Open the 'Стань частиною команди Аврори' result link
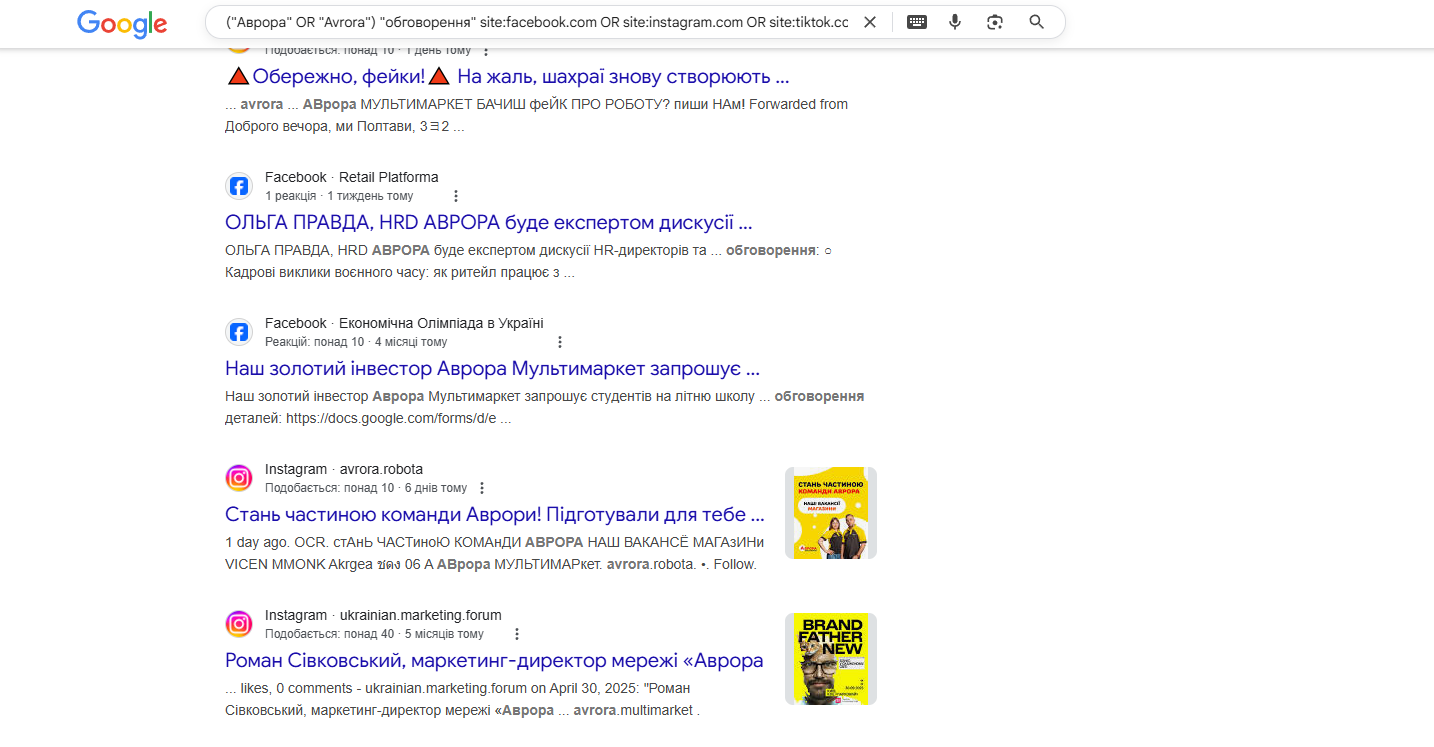The image size is (1434, 747). click(x=495, y=514)
